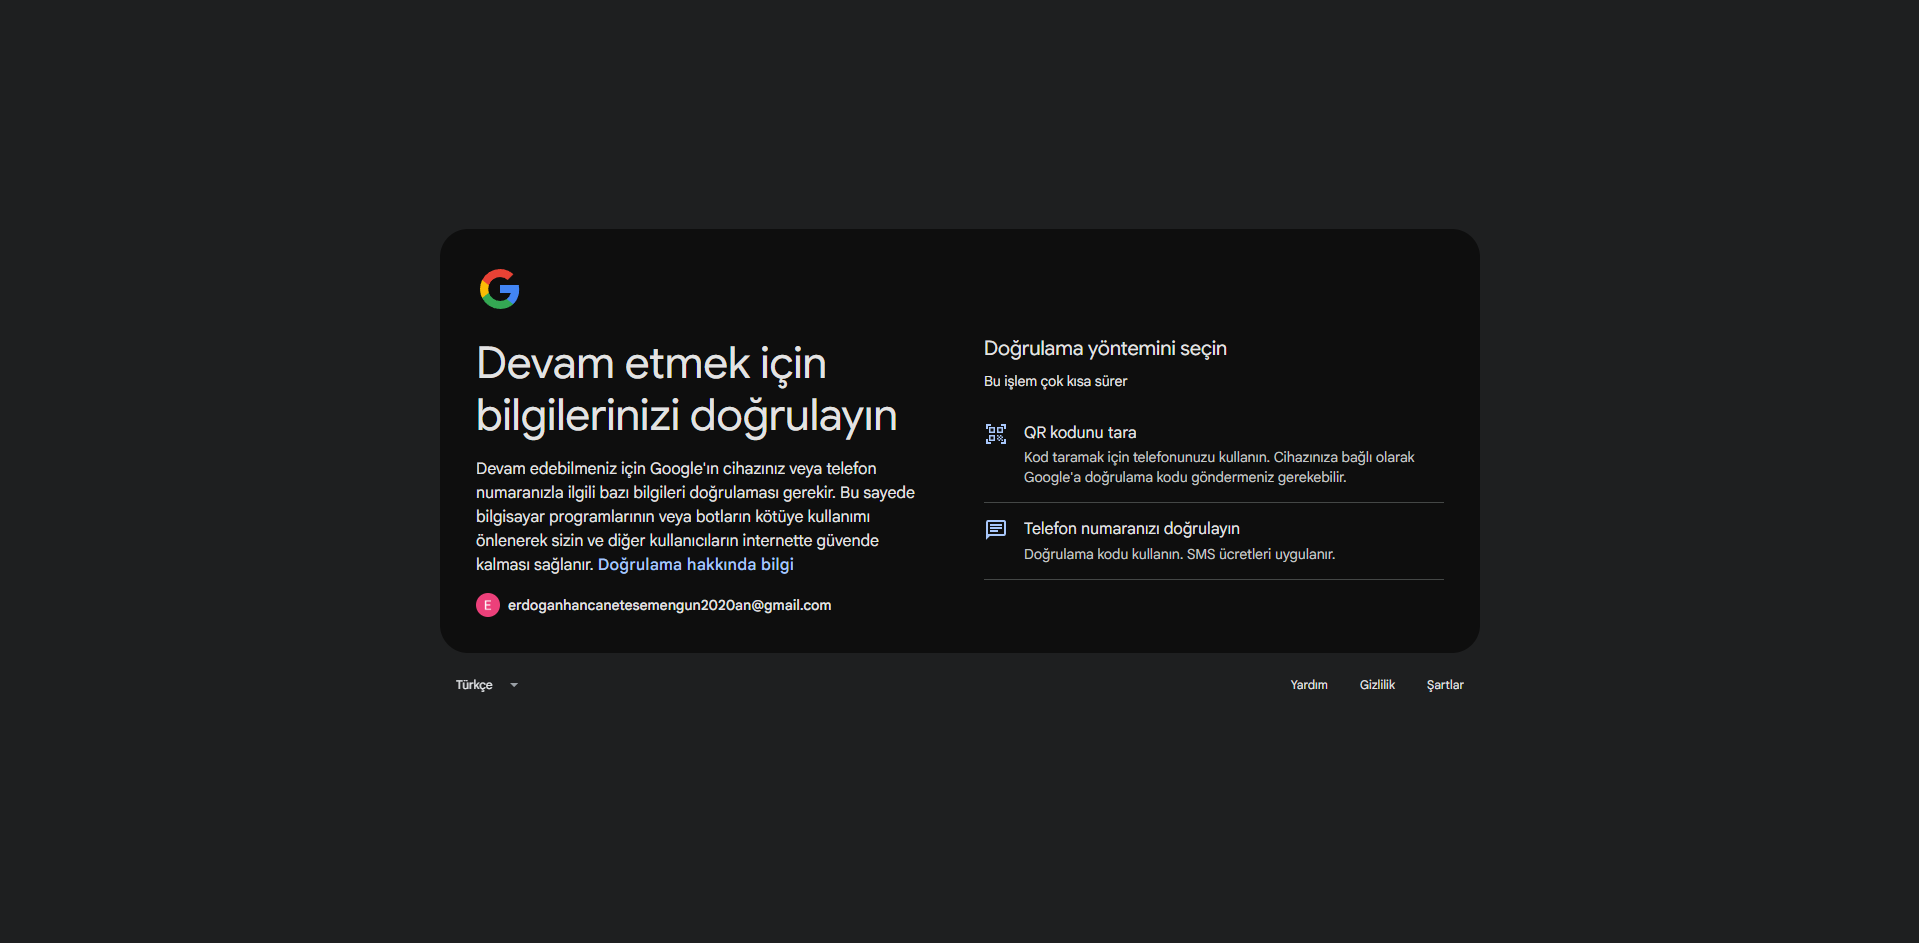Screen dimensions: 1919x943
Task: Open the Gizlilik privacy link
Action: click(1377, 685)
